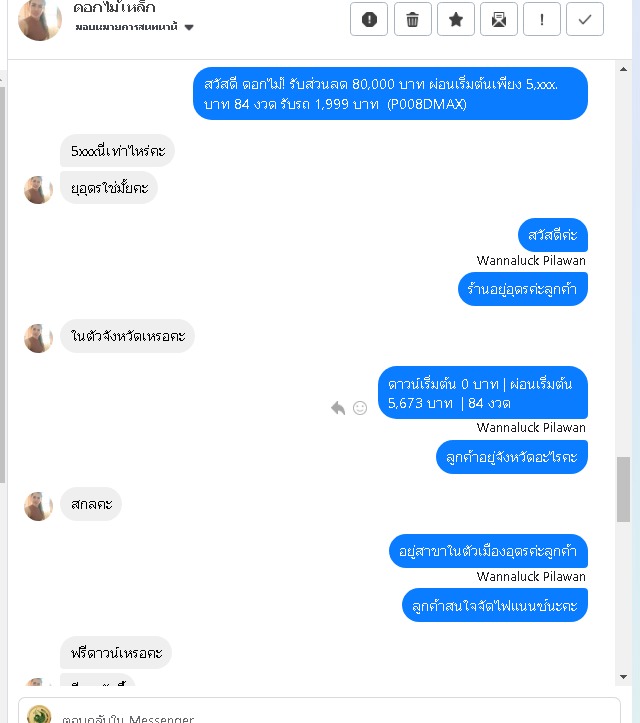Click the Messenger reply input field
The width and height of the screenshot is (640, 723).
point(319,712)
